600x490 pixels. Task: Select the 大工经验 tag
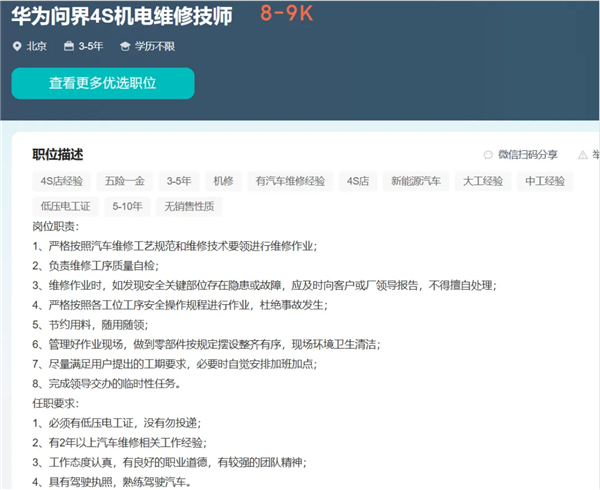(x=483, y=181)
